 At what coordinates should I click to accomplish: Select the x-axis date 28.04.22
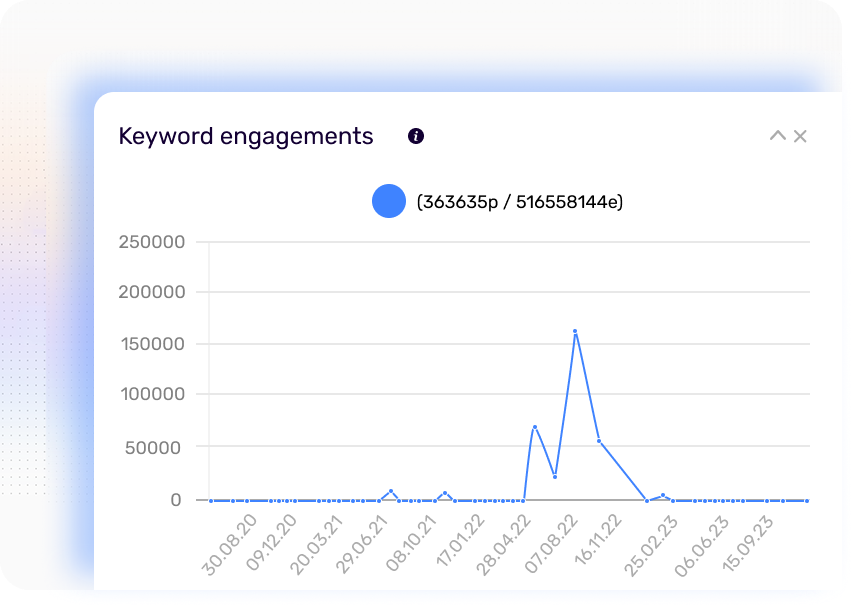pos(504,545)
